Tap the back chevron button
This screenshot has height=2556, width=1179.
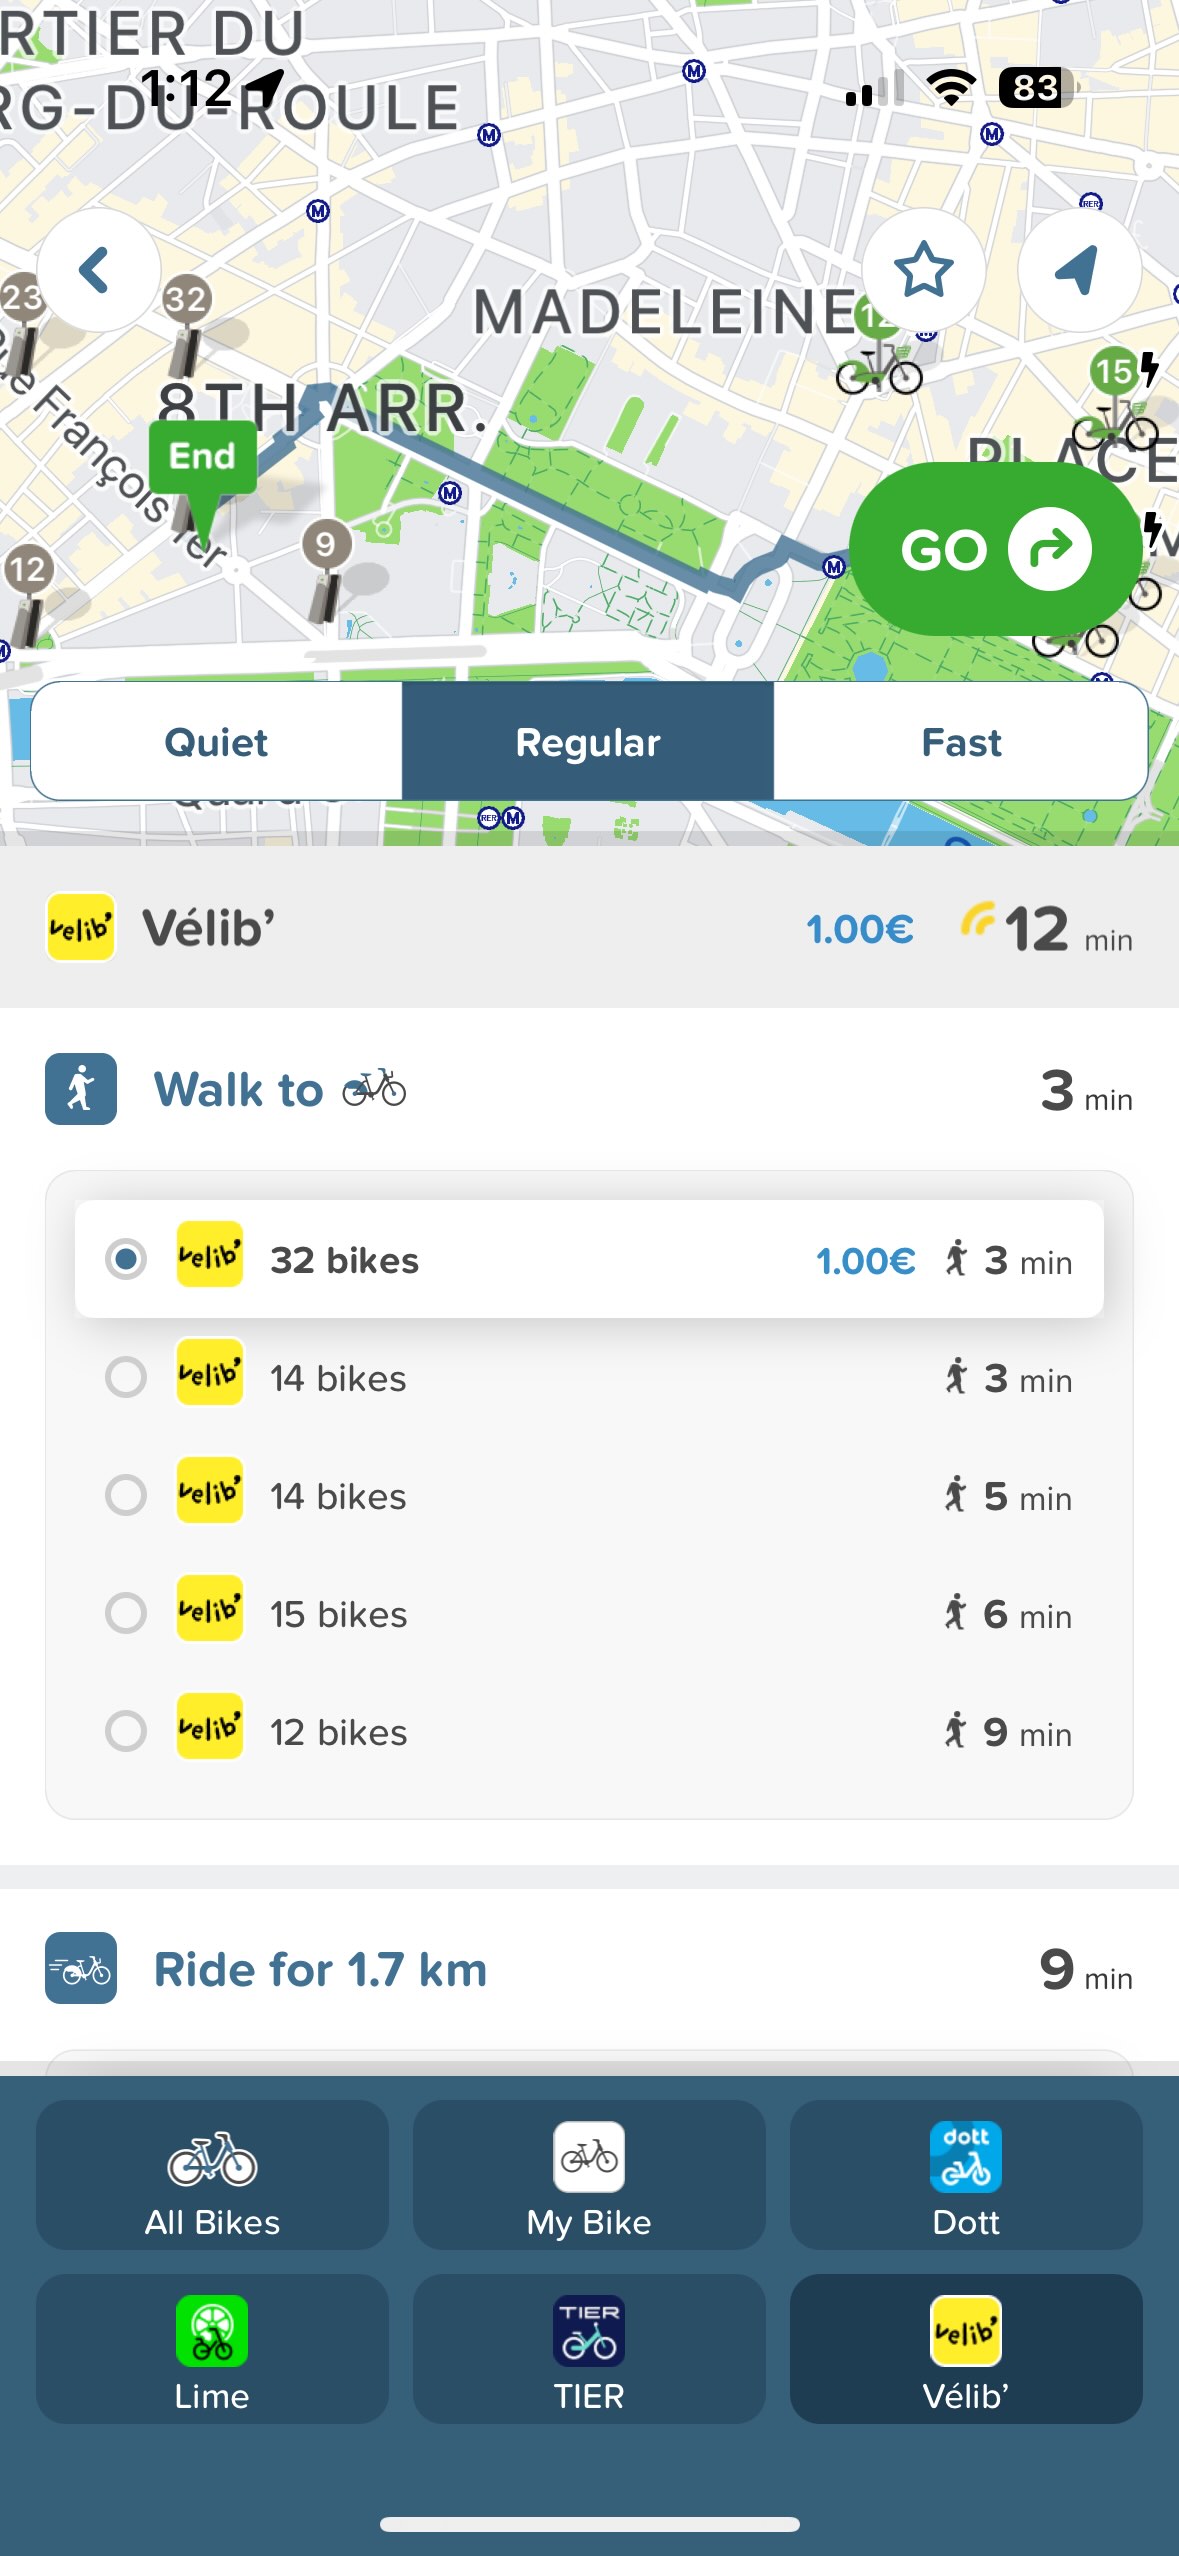click(96, 270)
